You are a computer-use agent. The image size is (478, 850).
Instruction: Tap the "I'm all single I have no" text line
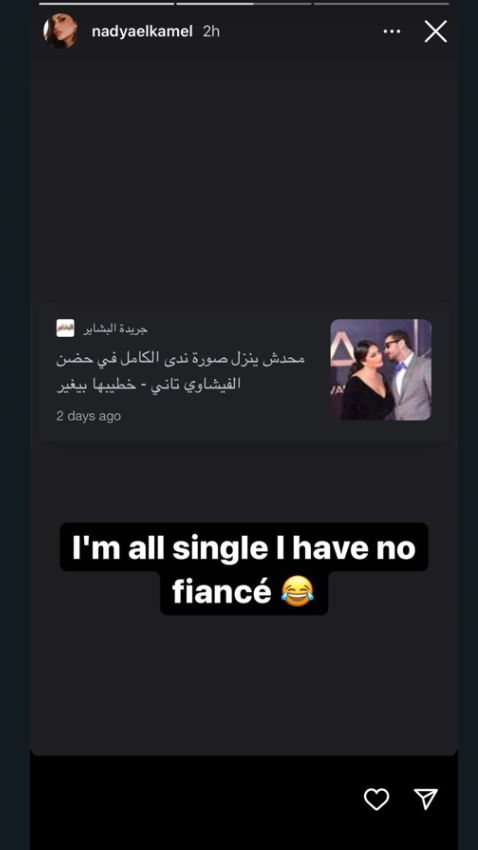pyautogui.click(x=244, y=548)
